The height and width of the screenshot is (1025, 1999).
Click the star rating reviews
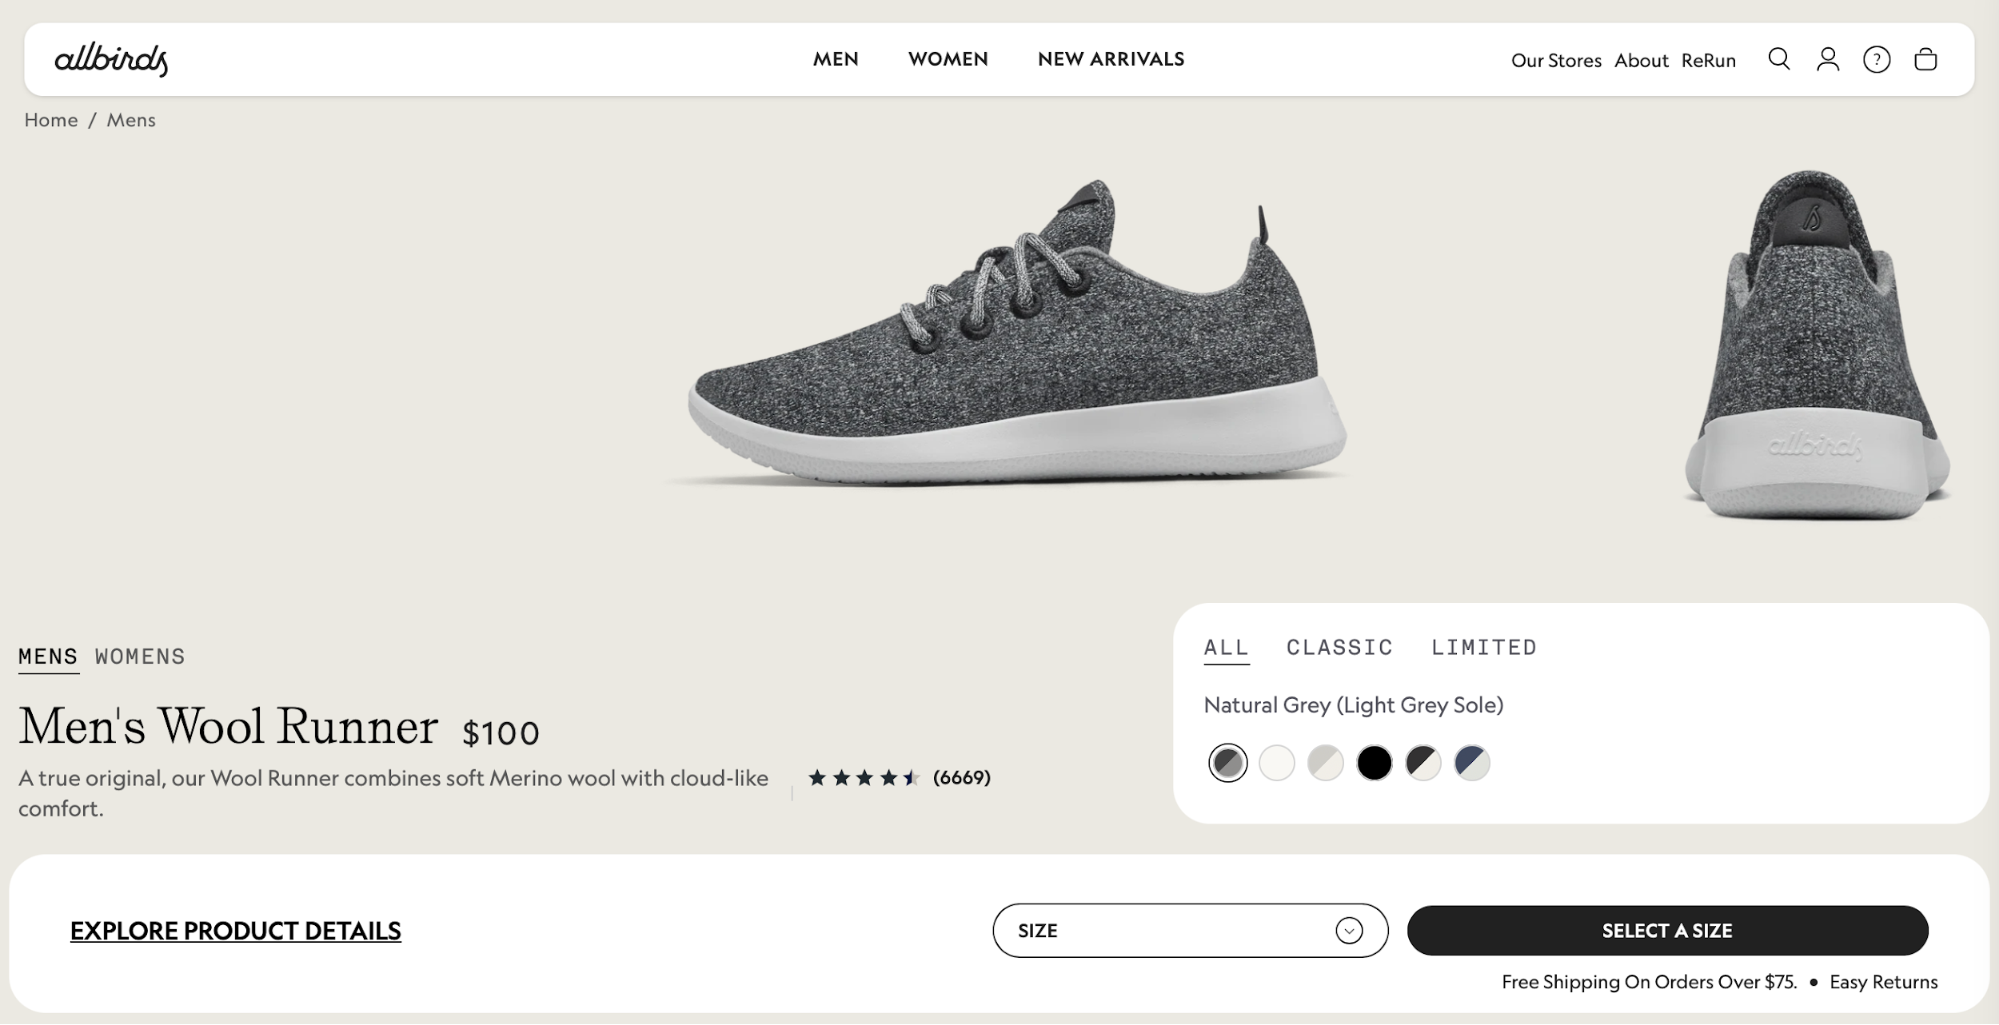click(898, 778)
